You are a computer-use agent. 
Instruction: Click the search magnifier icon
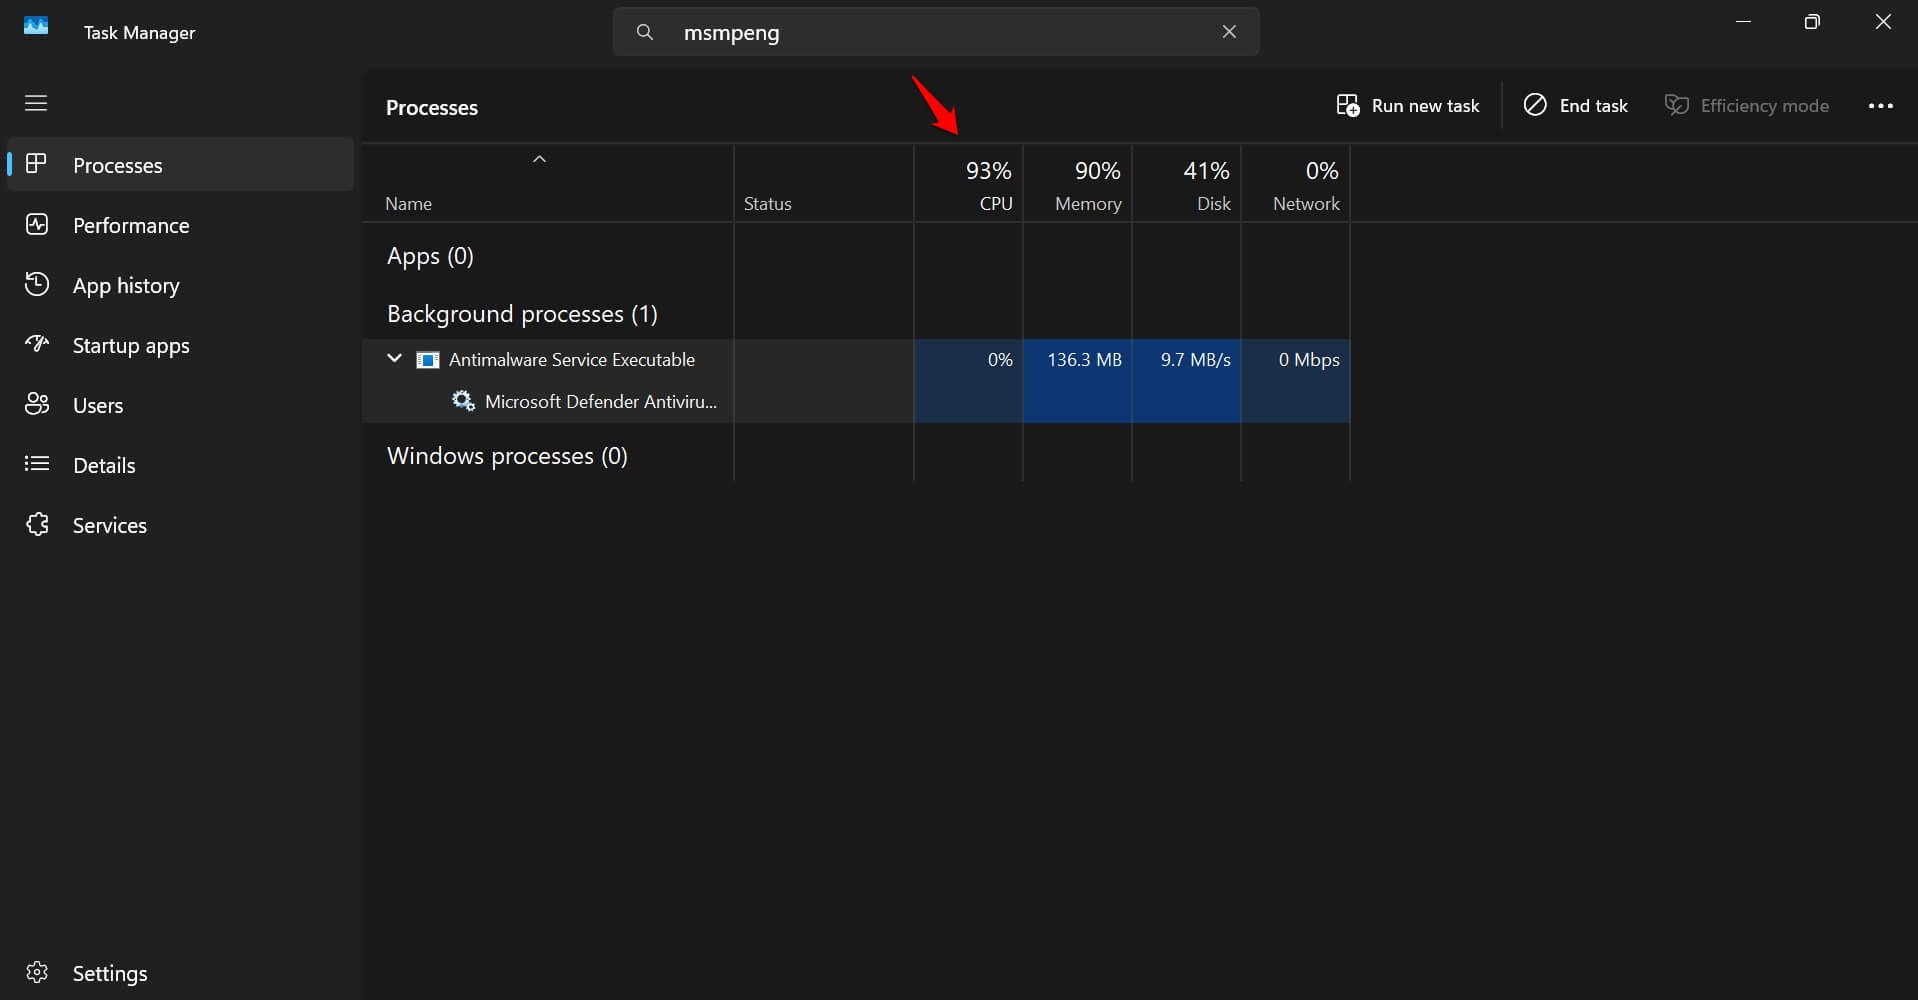click(645, 32)
